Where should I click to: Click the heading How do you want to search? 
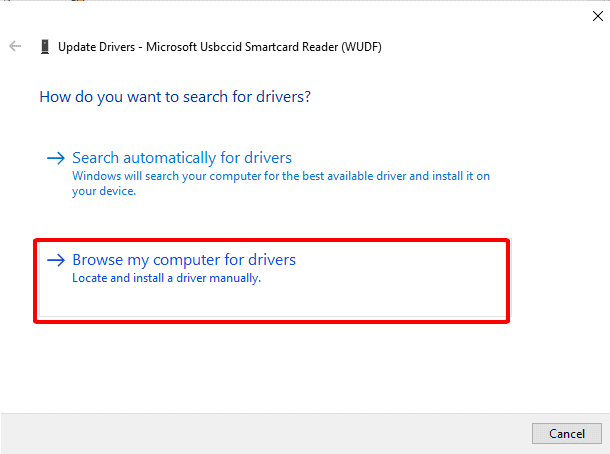(175, 97)
